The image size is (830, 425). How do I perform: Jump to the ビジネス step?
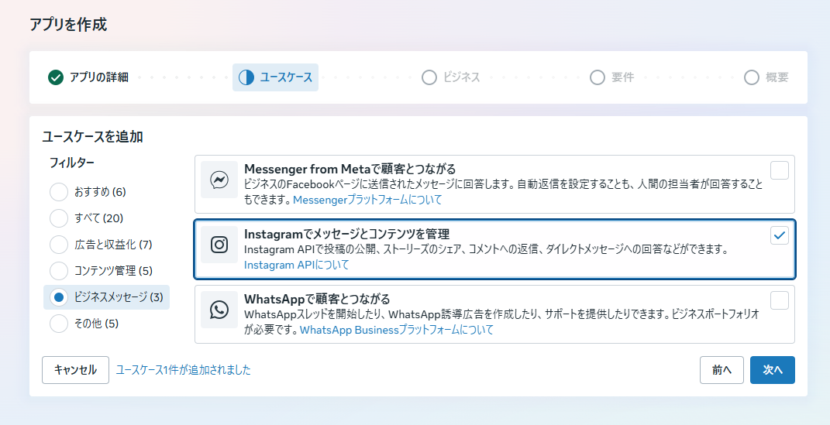tap(451, 77)
